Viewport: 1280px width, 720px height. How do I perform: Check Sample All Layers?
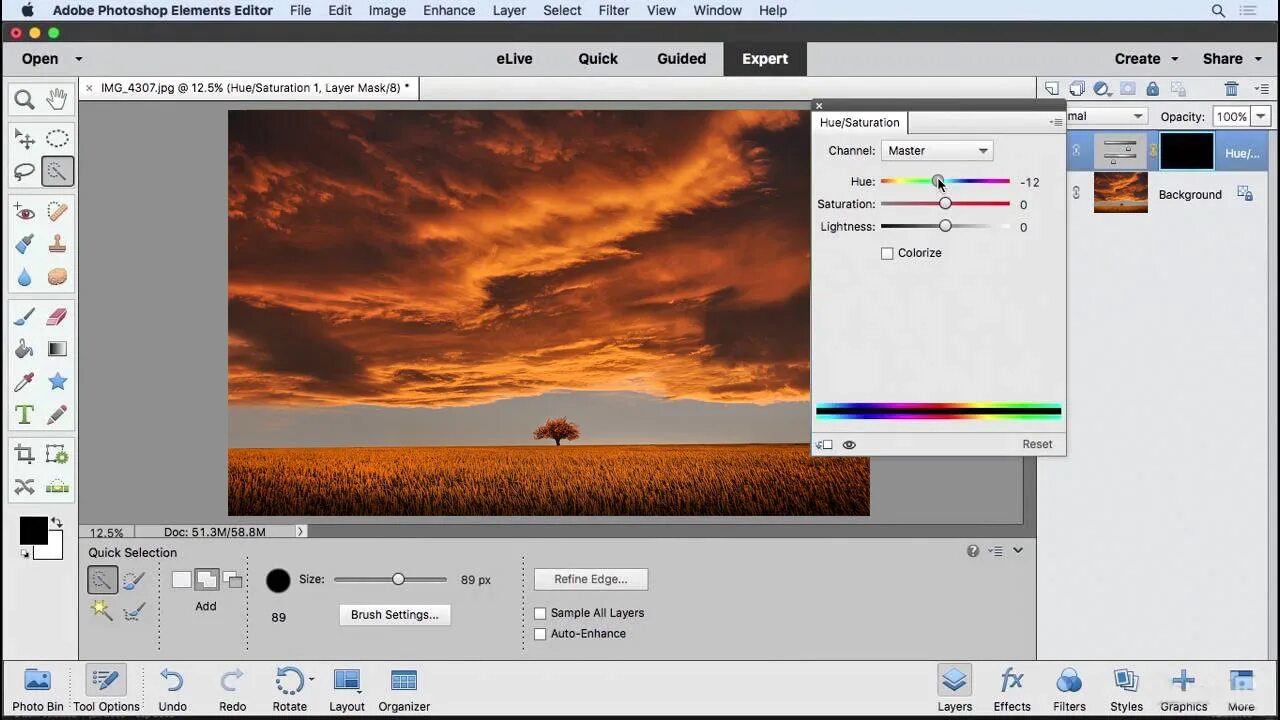click(x=541, y=613)
